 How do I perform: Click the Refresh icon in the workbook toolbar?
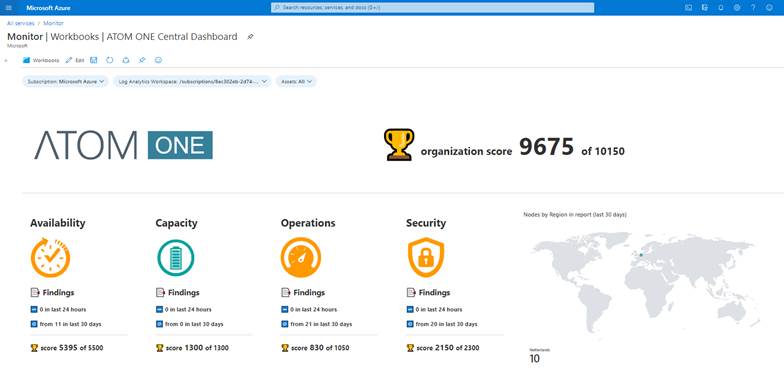tap(110, 60)
